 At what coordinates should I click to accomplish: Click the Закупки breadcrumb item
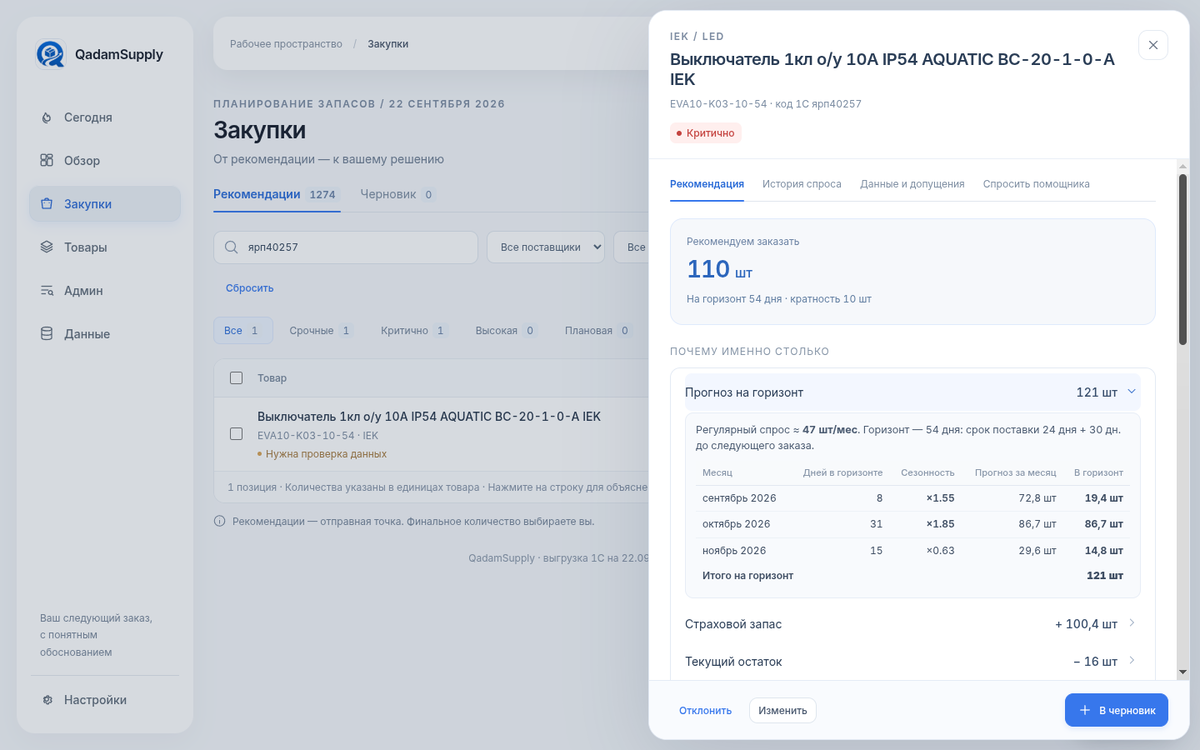tap(388, 44)
